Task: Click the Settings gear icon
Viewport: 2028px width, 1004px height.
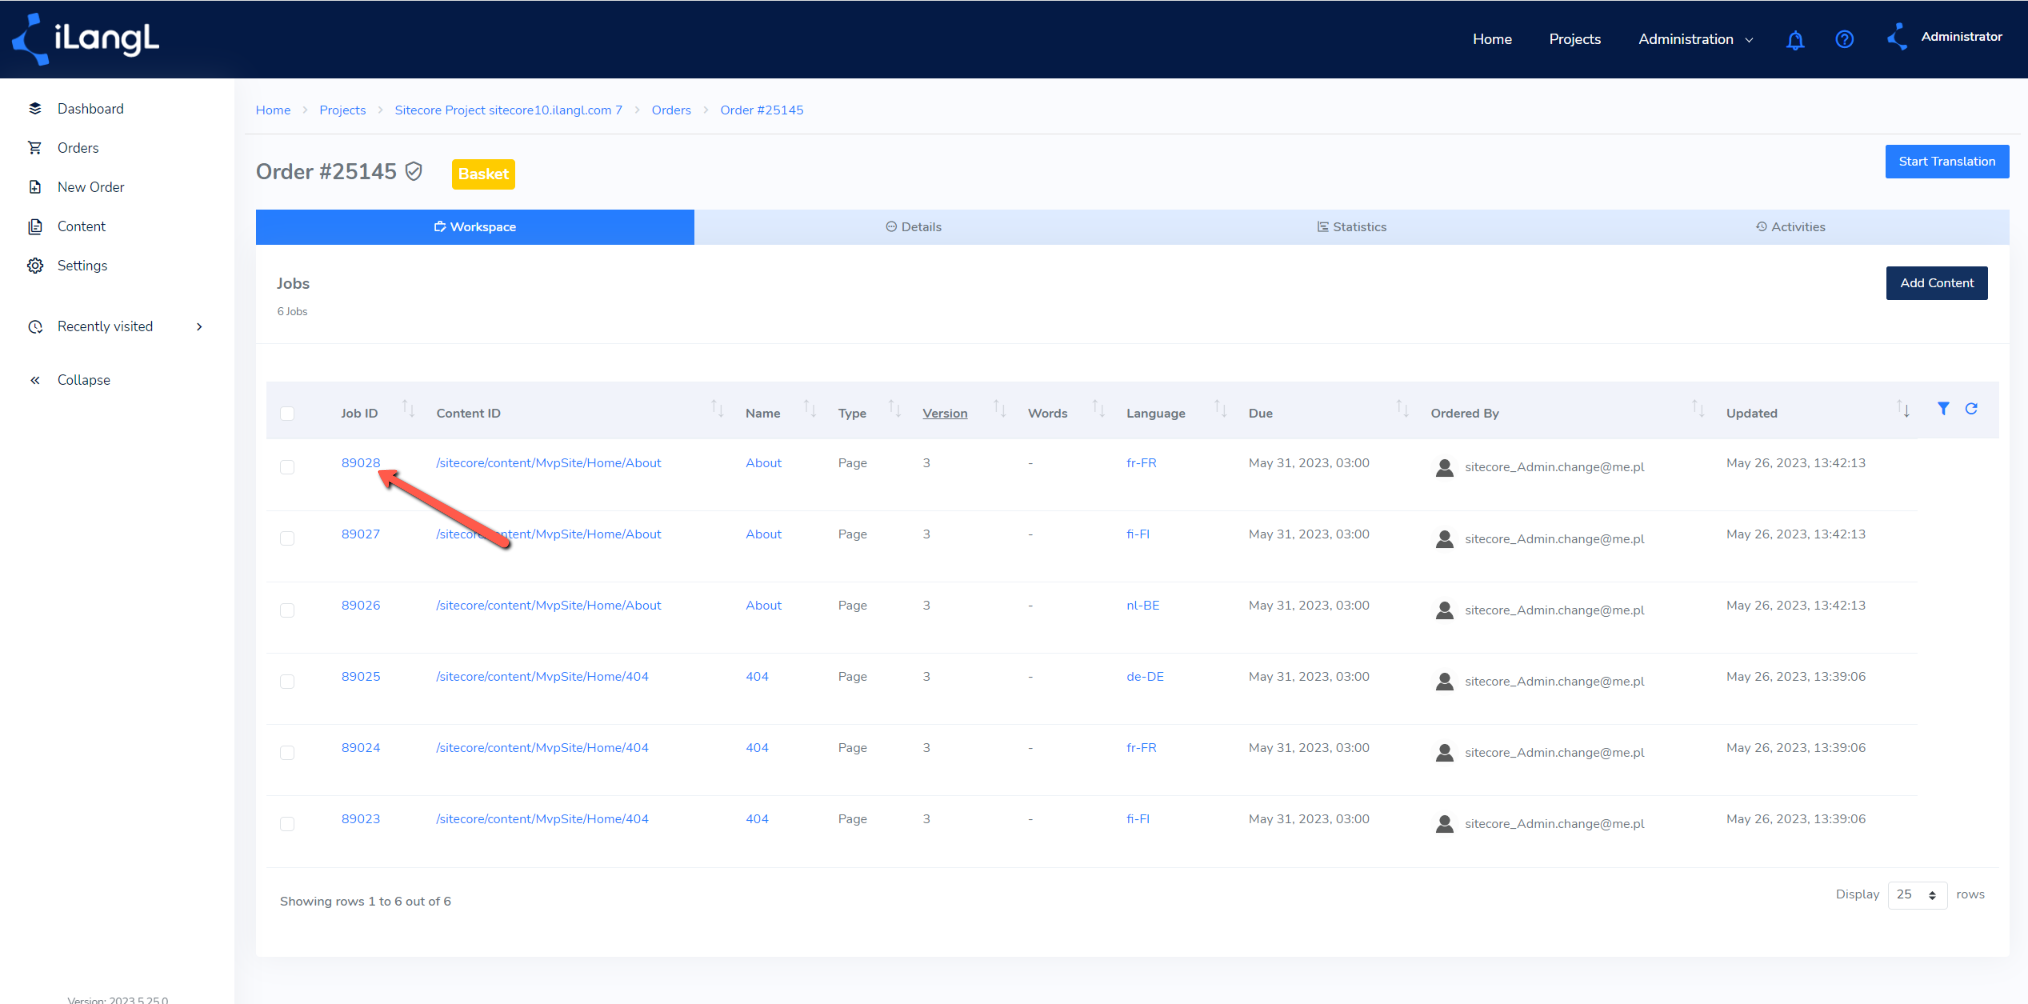Action: click(35, 266)
